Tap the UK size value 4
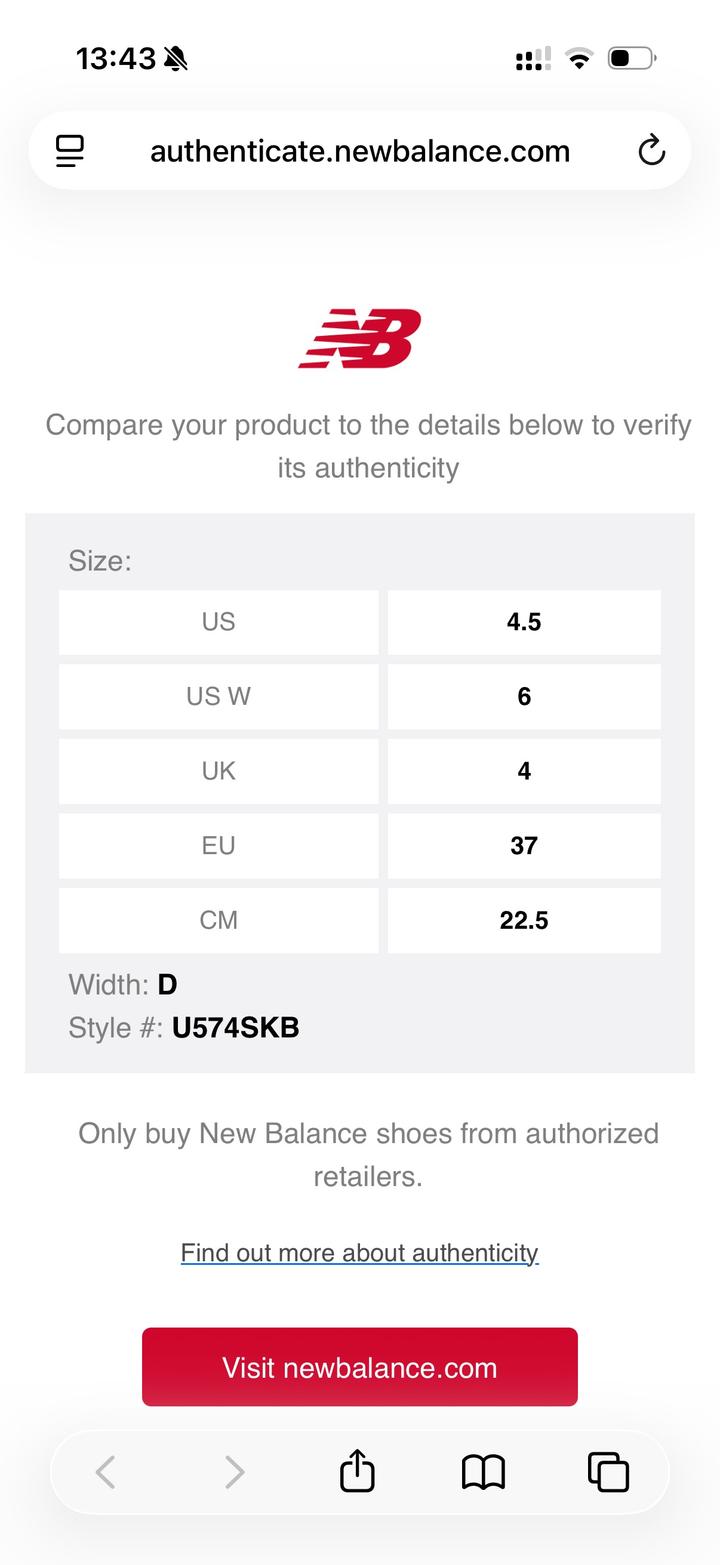The width and height of the screenshot is (720, 1565). coord(524,771)
